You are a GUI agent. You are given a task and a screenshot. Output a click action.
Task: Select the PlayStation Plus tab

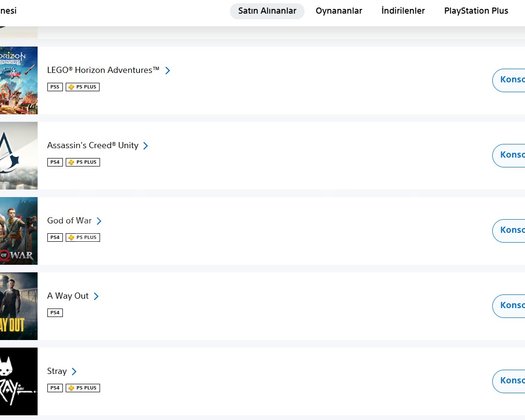476,11
